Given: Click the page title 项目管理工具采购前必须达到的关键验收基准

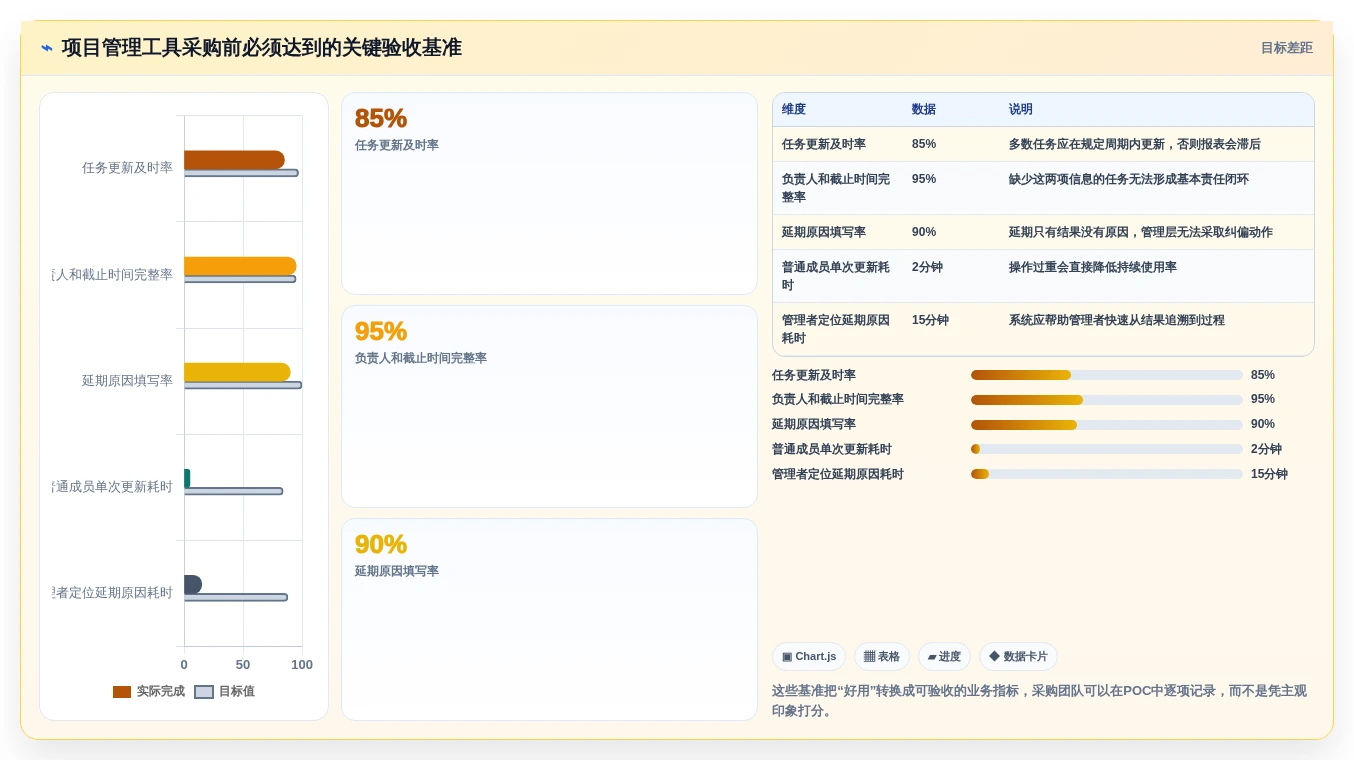Looking at the screenshot, I should (261, 48).
